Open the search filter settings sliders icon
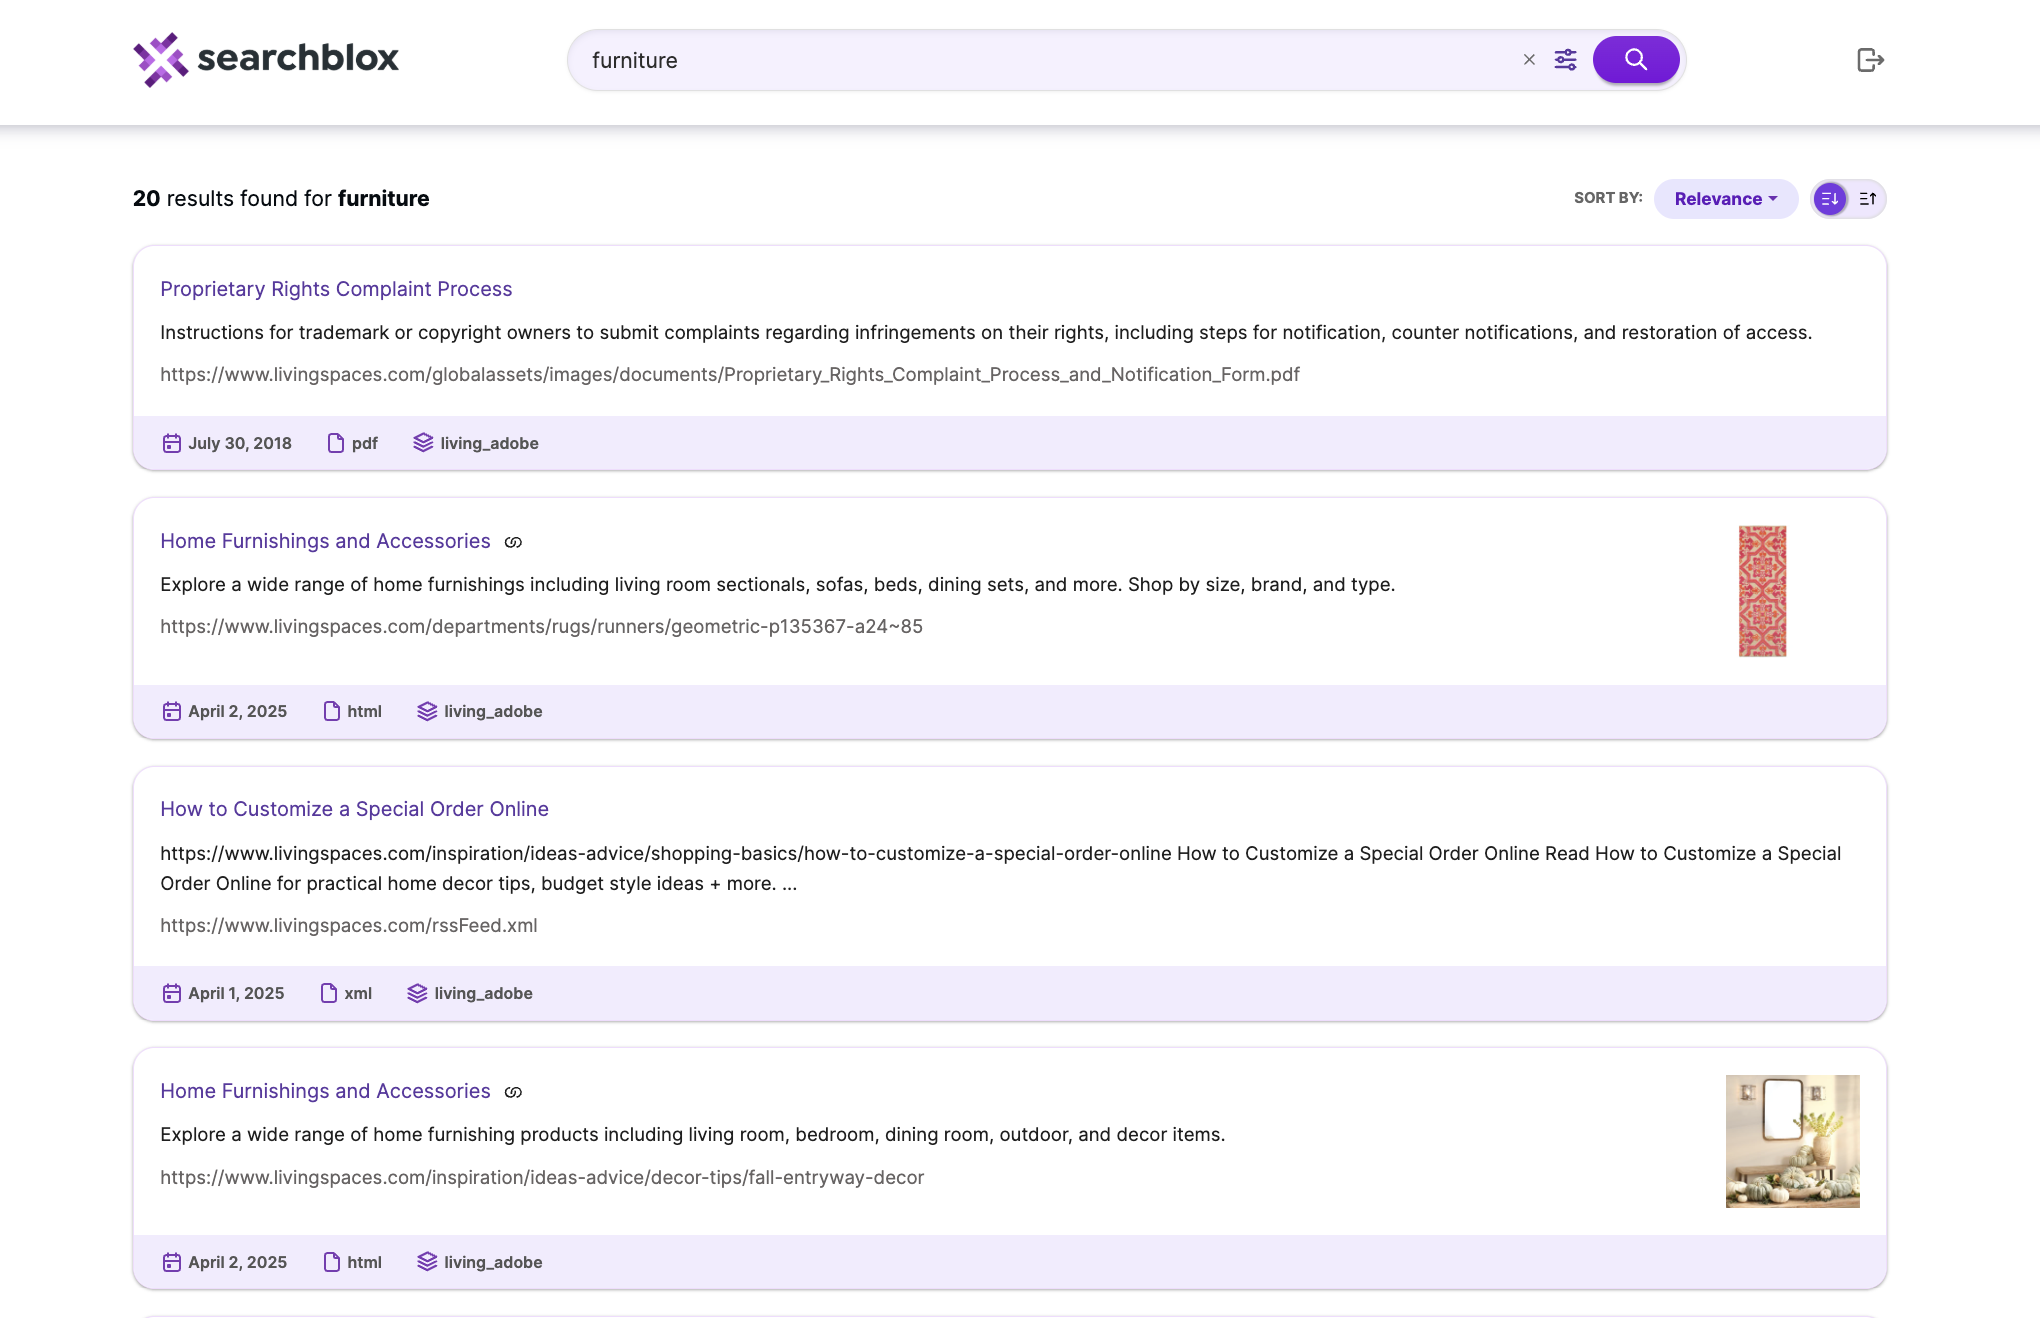The width and height of the screenshot is (2040, 1318). (x=1565, y=60)
